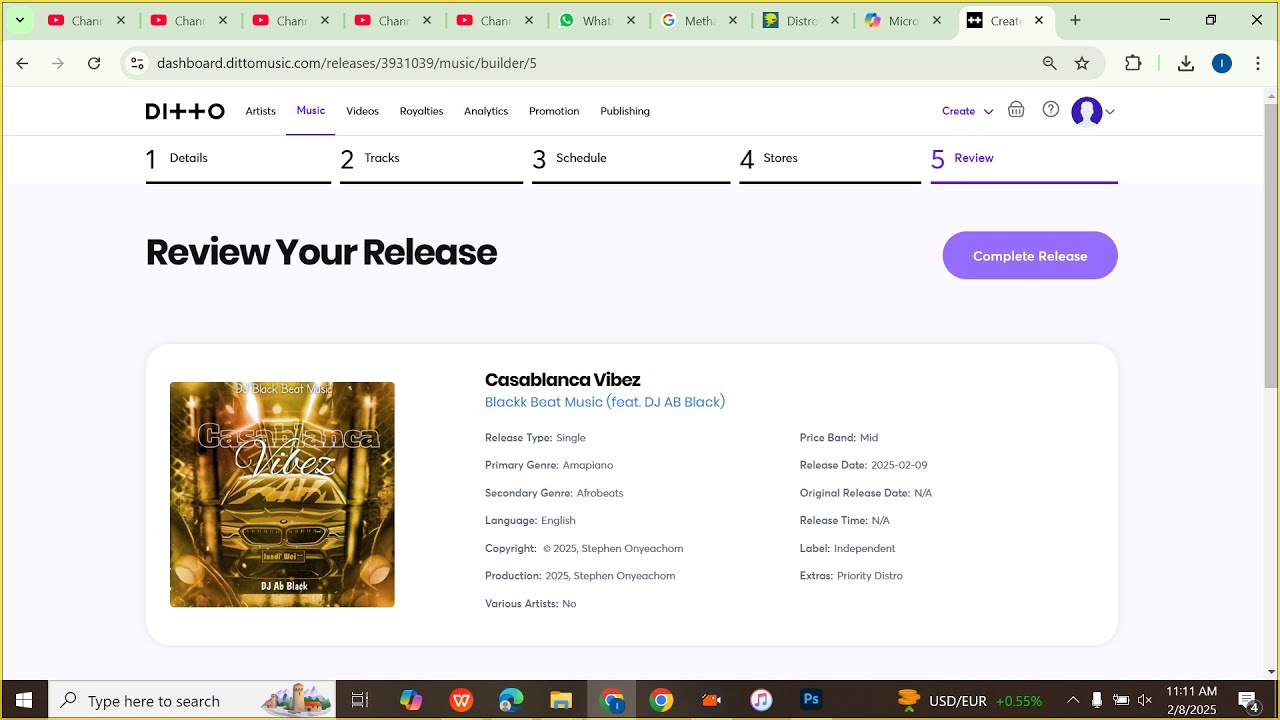The image size is (1280, 720).
Task: Open the help question mark icon
Action: pos(1051,110)
